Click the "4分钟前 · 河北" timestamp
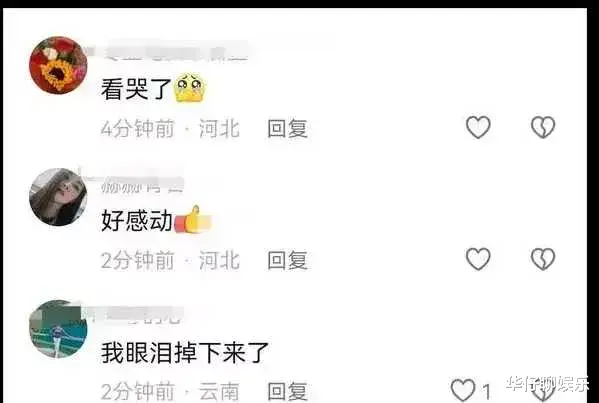Image resolution: width=599 pixels, height=403 pixels. click(170, 128)
